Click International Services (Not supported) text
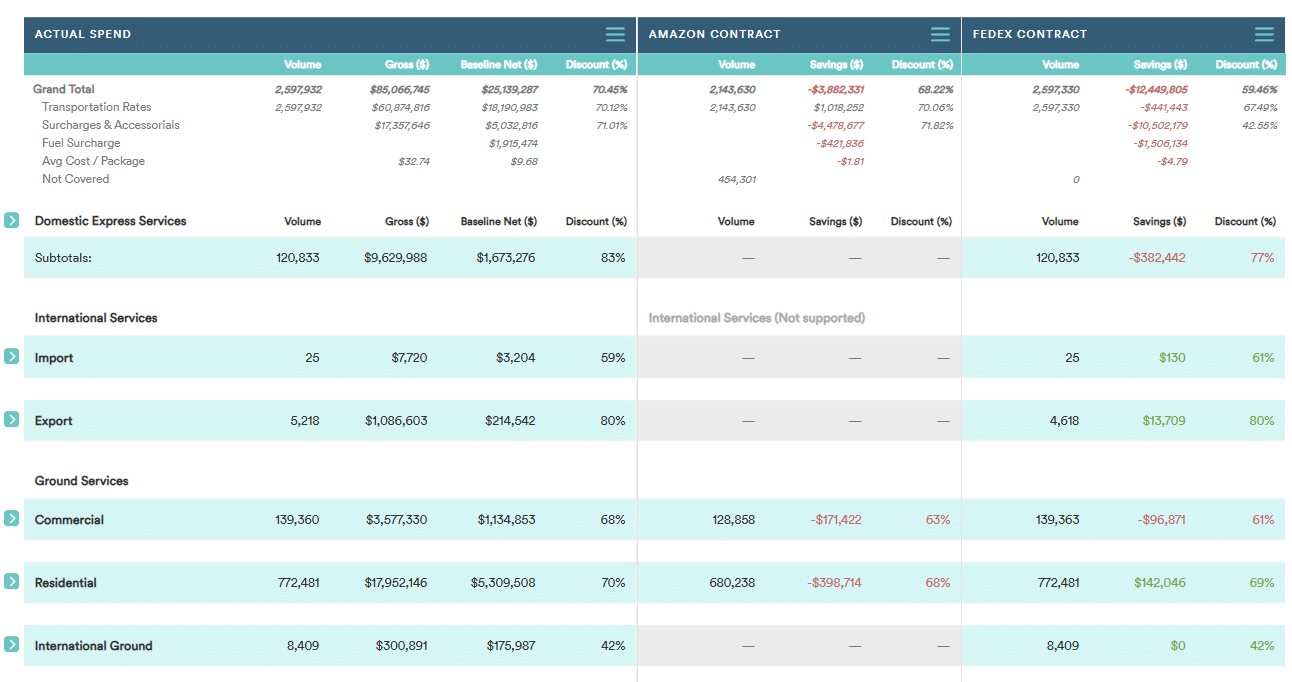Image resolution: width=1292 pixels, height=682 pixels. (757, 318)
